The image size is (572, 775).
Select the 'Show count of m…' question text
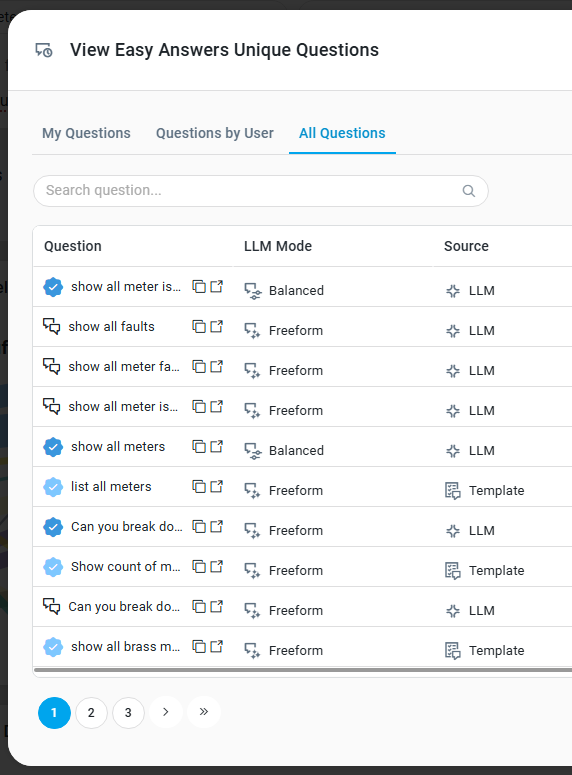click(x=126, y=567)
